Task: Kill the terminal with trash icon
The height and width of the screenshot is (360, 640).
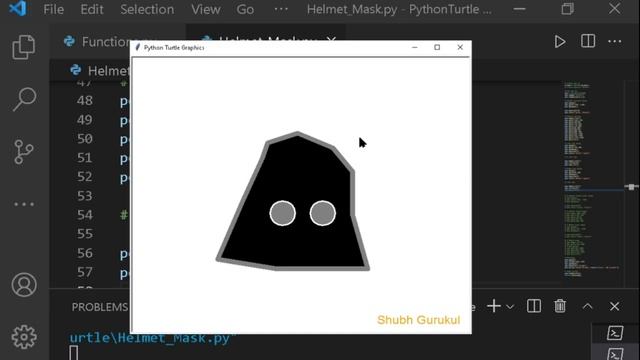Action: (560, 306)
